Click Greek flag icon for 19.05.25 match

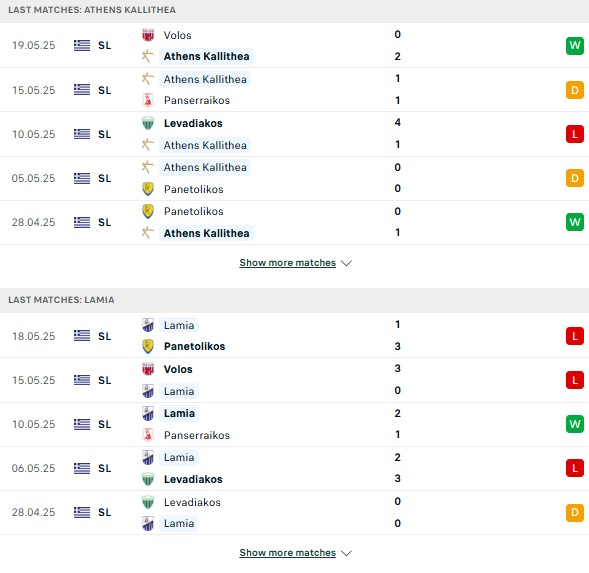pos(82,45)
